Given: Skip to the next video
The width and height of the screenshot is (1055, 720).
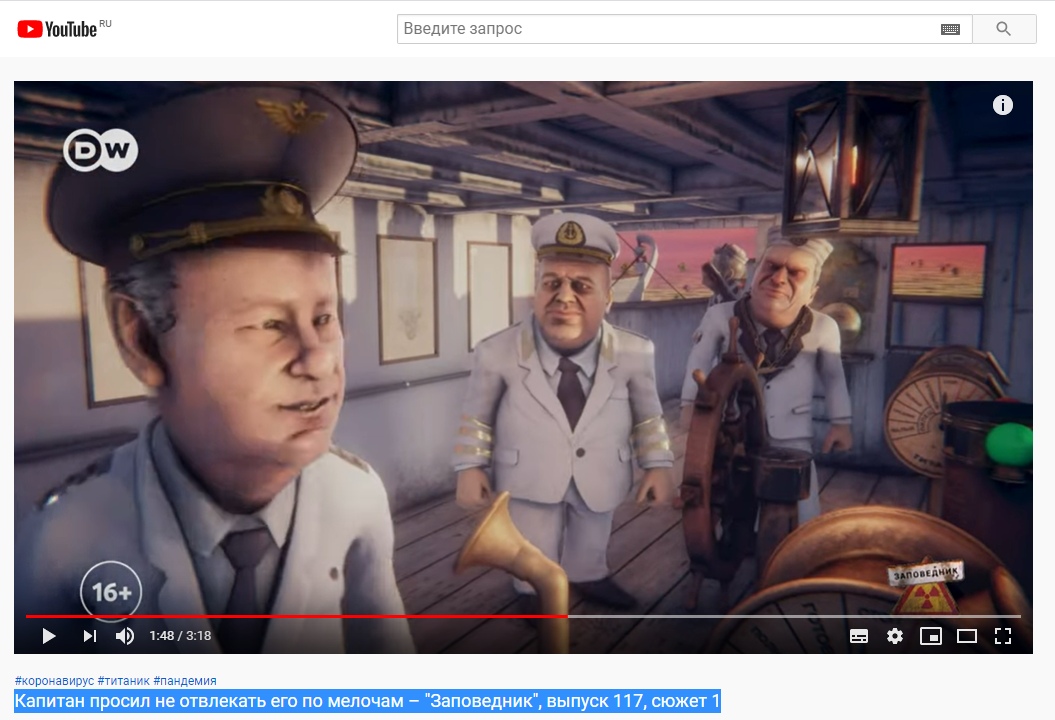Looking at the screenshot, I should click(x=89, y=636).
